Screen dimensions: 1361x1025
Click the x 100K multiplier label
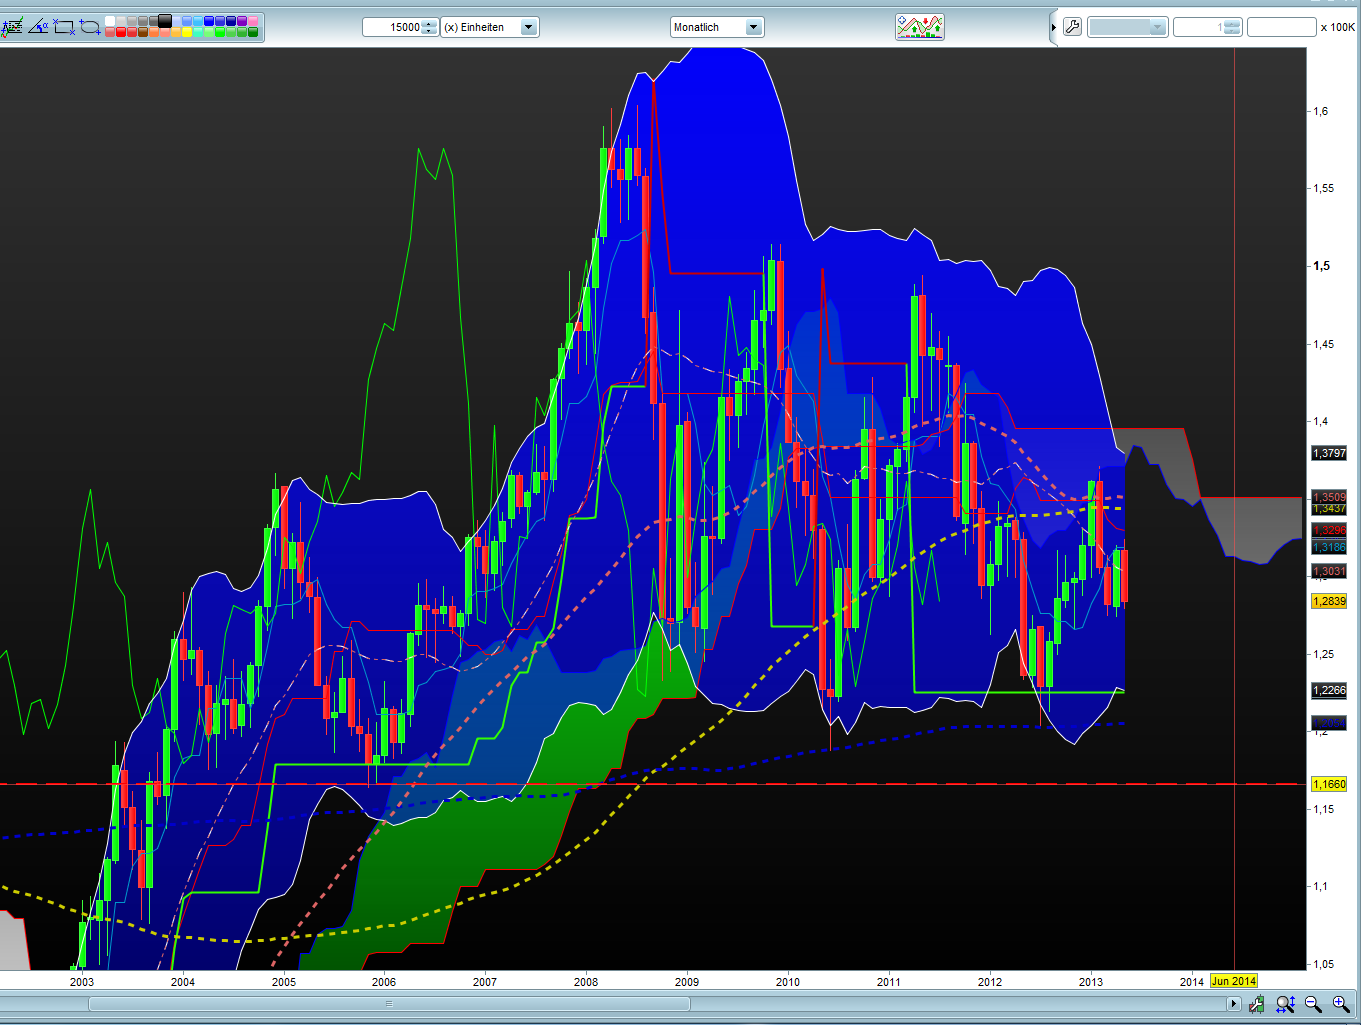(x=1338, y=27)
